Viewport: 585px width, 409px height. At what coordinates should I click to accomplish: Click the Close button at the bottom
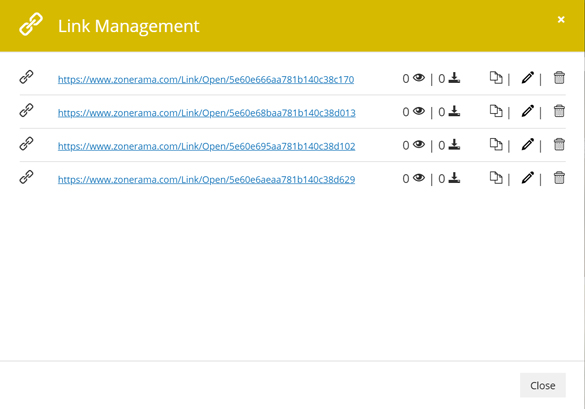[543, 385]
